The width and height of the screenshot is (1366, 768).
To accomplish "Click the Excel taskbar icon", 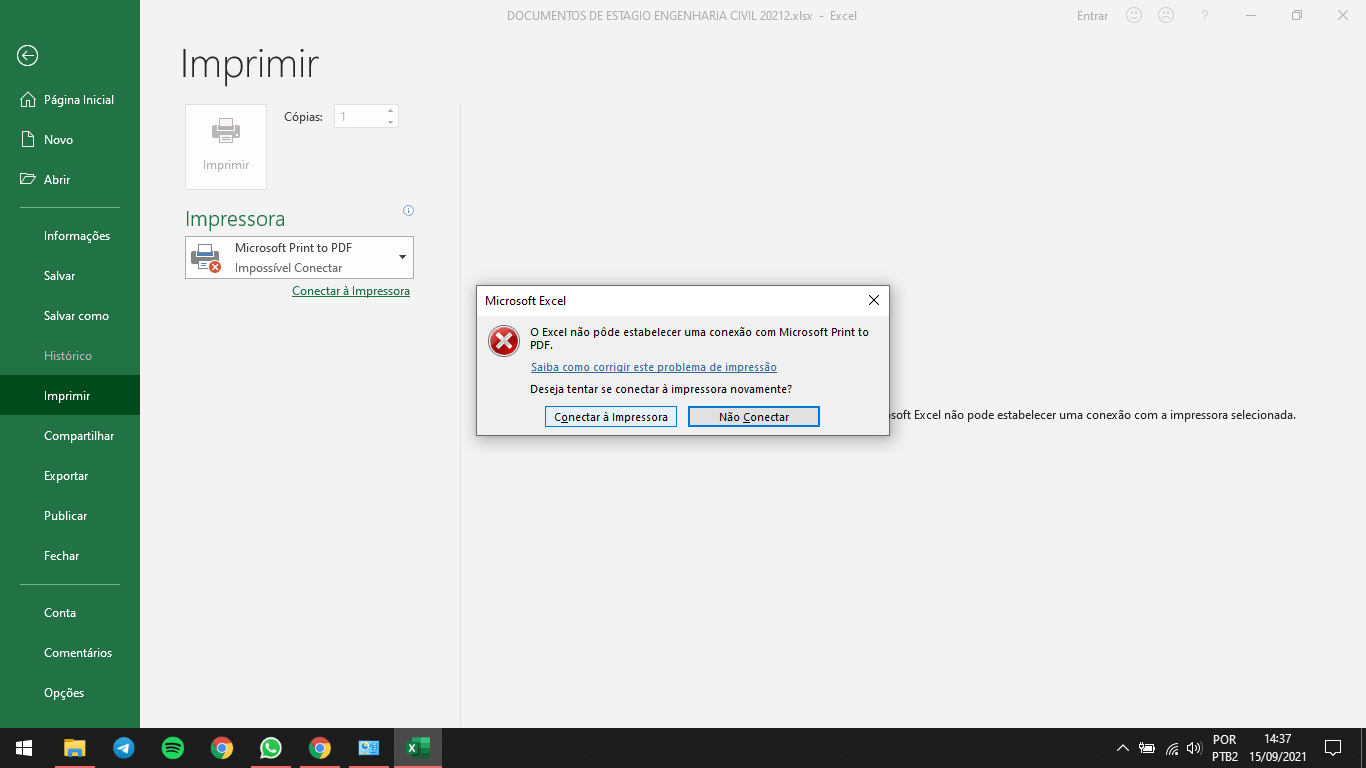I will (x=418, y=748).
